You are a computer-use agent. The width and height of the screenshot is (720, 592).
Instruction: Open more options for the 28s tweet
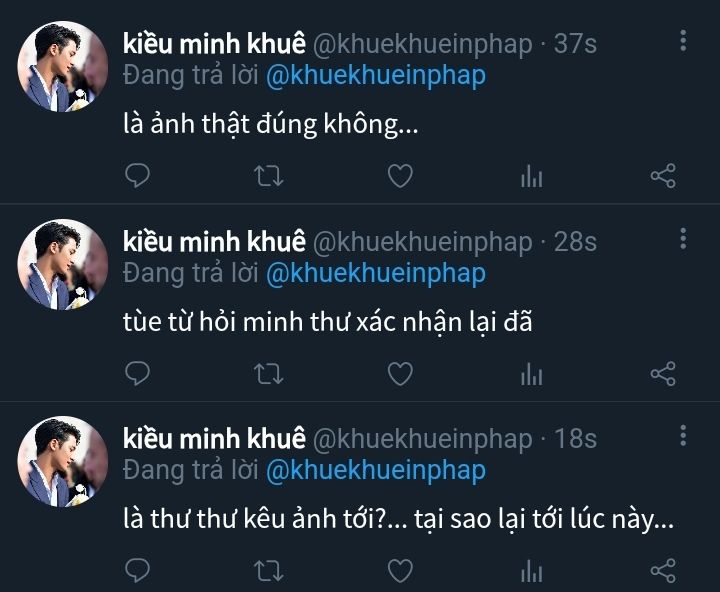click(683, 239)
